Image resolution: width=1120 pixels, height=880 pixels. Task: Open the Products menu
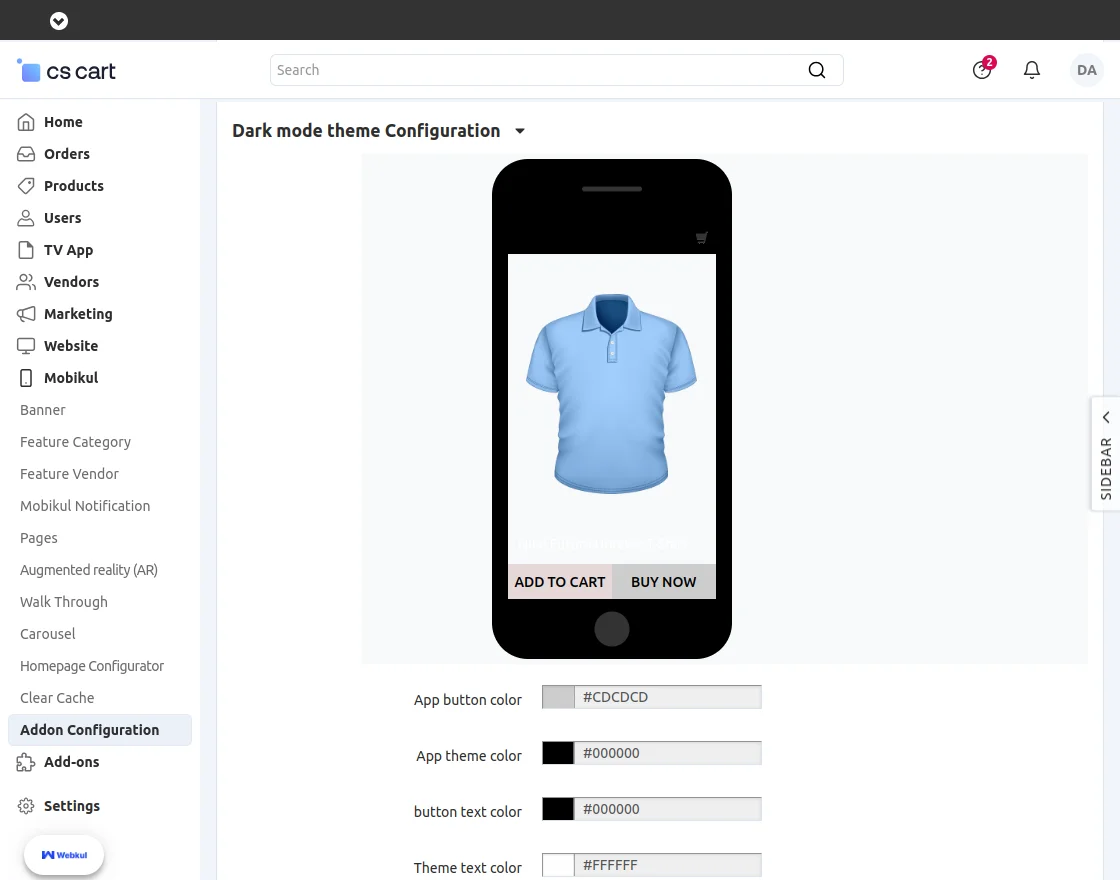click(x=73, y=186)
